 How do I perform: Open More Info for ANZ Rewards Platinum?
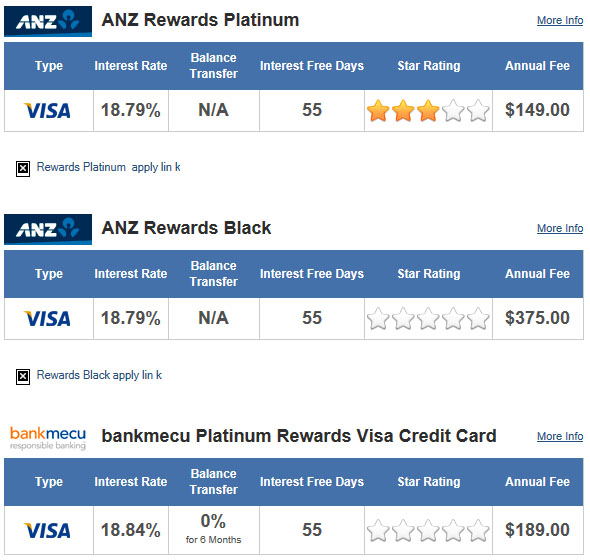(560, 20)
